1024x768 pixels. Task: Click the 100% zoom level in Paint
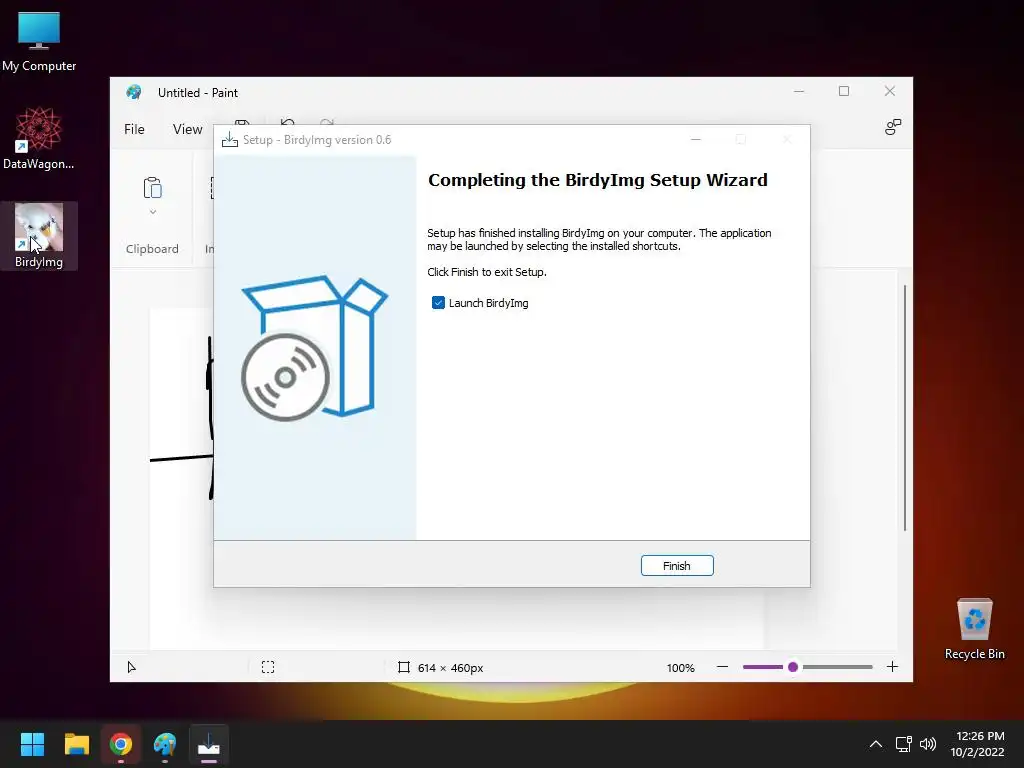pyautogui.click(x=680, y=668)
